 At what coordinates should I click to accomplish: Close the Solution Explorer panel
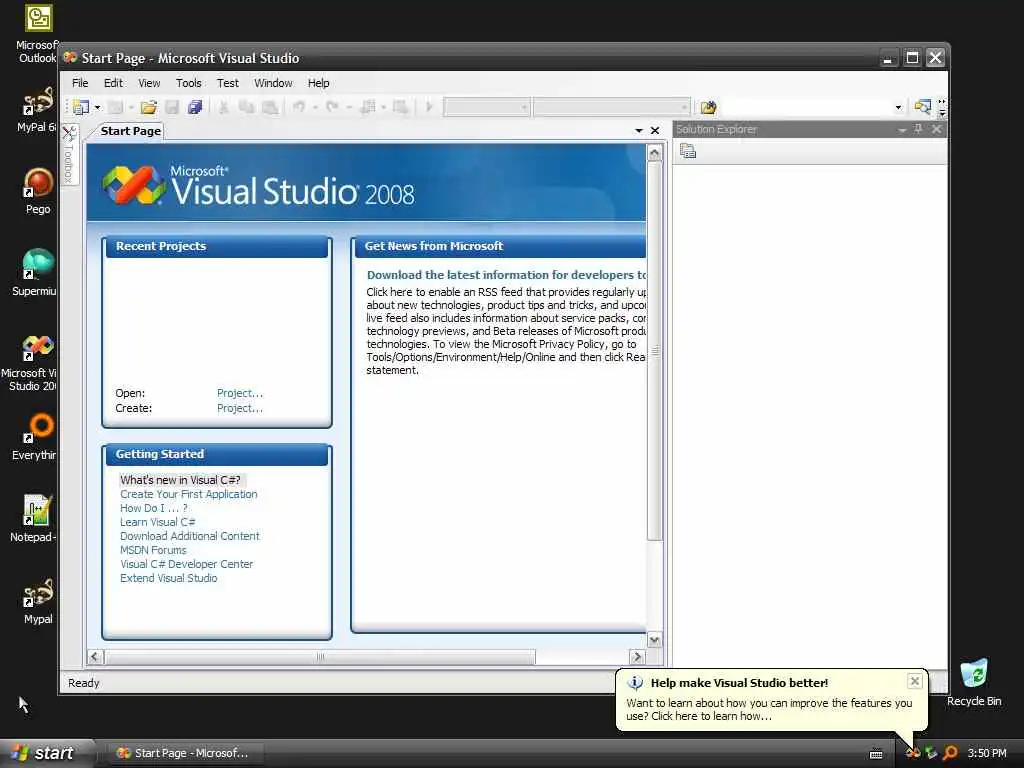coord(936,129)
